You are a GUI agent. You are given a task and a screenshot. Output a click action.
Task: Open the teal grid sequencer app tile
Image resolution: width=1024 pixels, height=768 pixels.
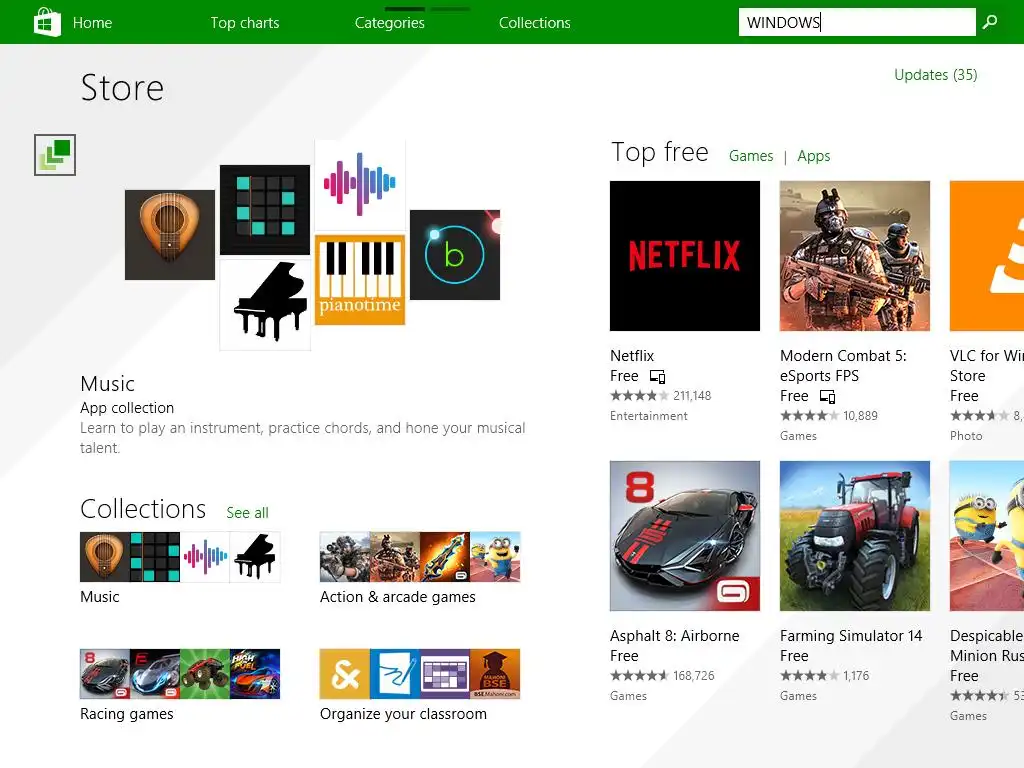264,210
